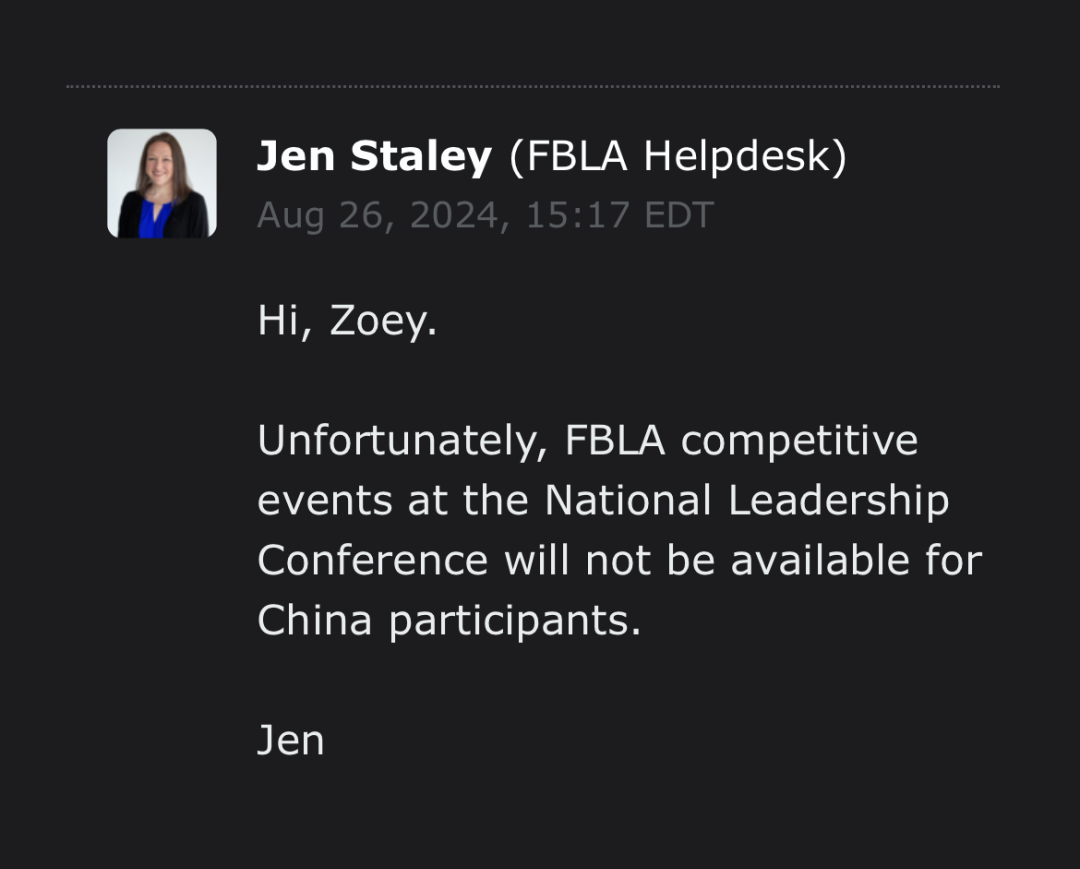This screenshot has height=869, width=1080.
Task: Click the word Leadership in the message
Action: click(x=838, y=500)
